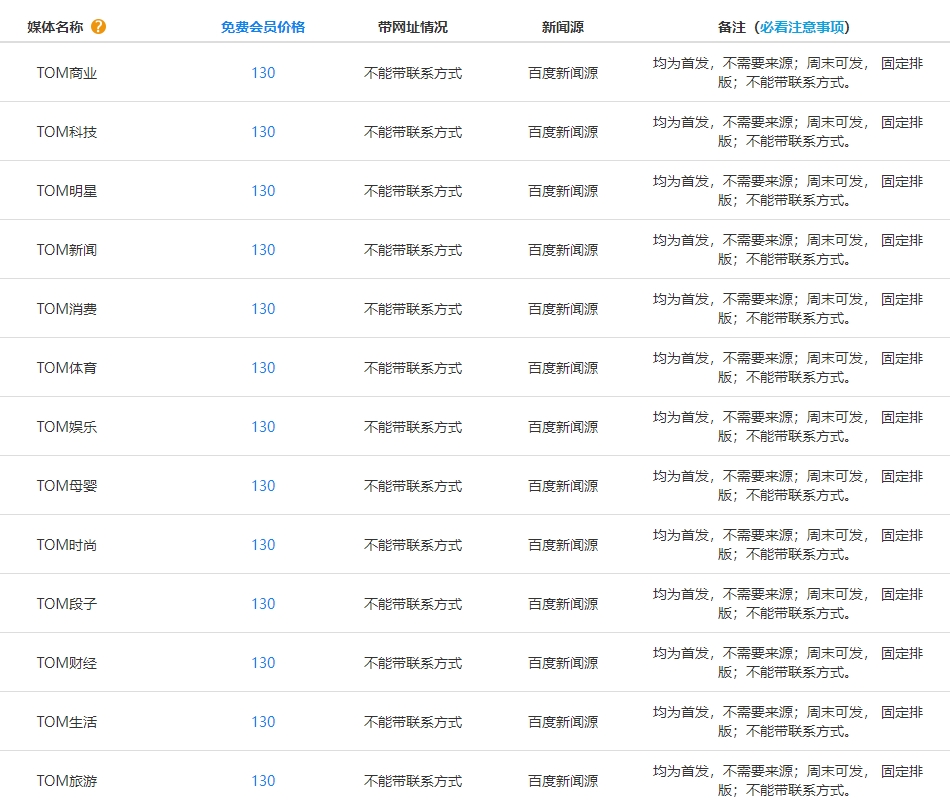Screen dimensions: 950x803
Task: Click 百度新闻源 cell in TOM体育 row
Action: pyautogui.click(x=563, y=368)
